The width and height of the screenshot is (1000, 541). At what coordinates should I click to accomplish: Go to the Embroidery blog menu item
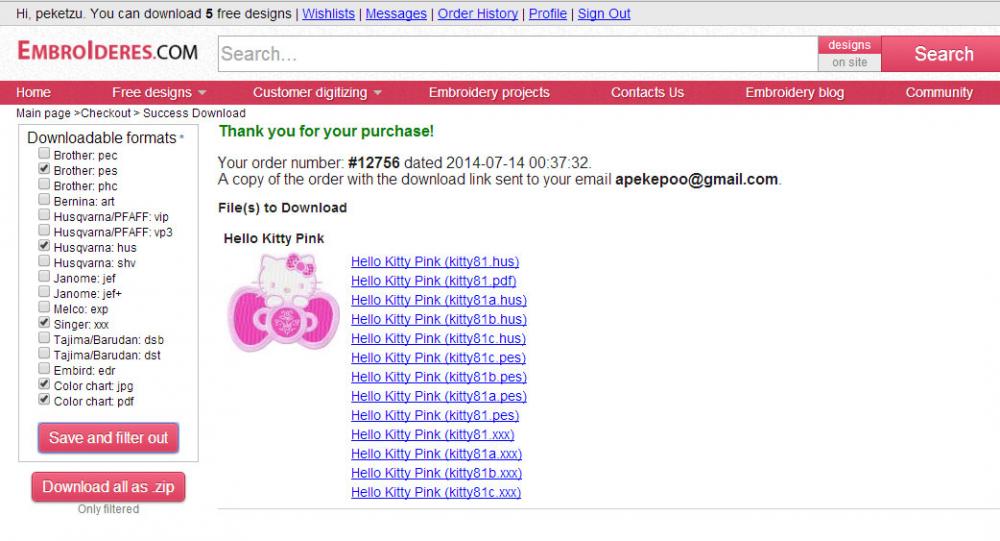(794, 92)
